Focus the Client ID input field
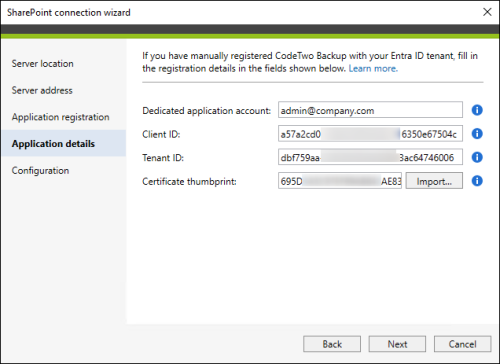 click(370, 134)
